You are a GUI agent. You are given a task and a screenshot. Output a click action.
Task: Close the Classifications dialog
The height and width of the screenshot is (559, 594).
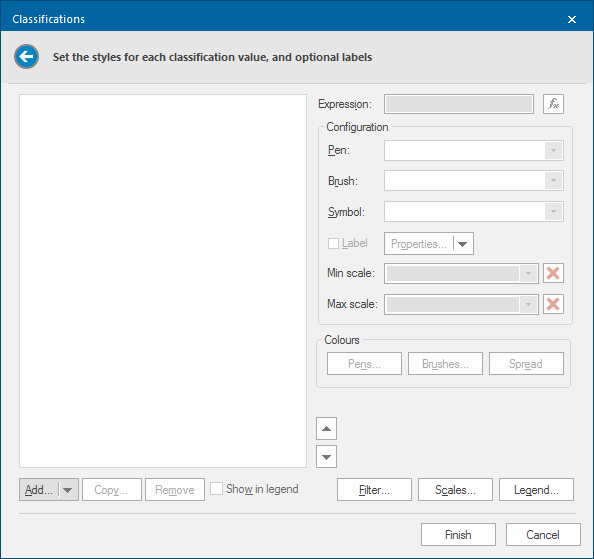(572, 19)
